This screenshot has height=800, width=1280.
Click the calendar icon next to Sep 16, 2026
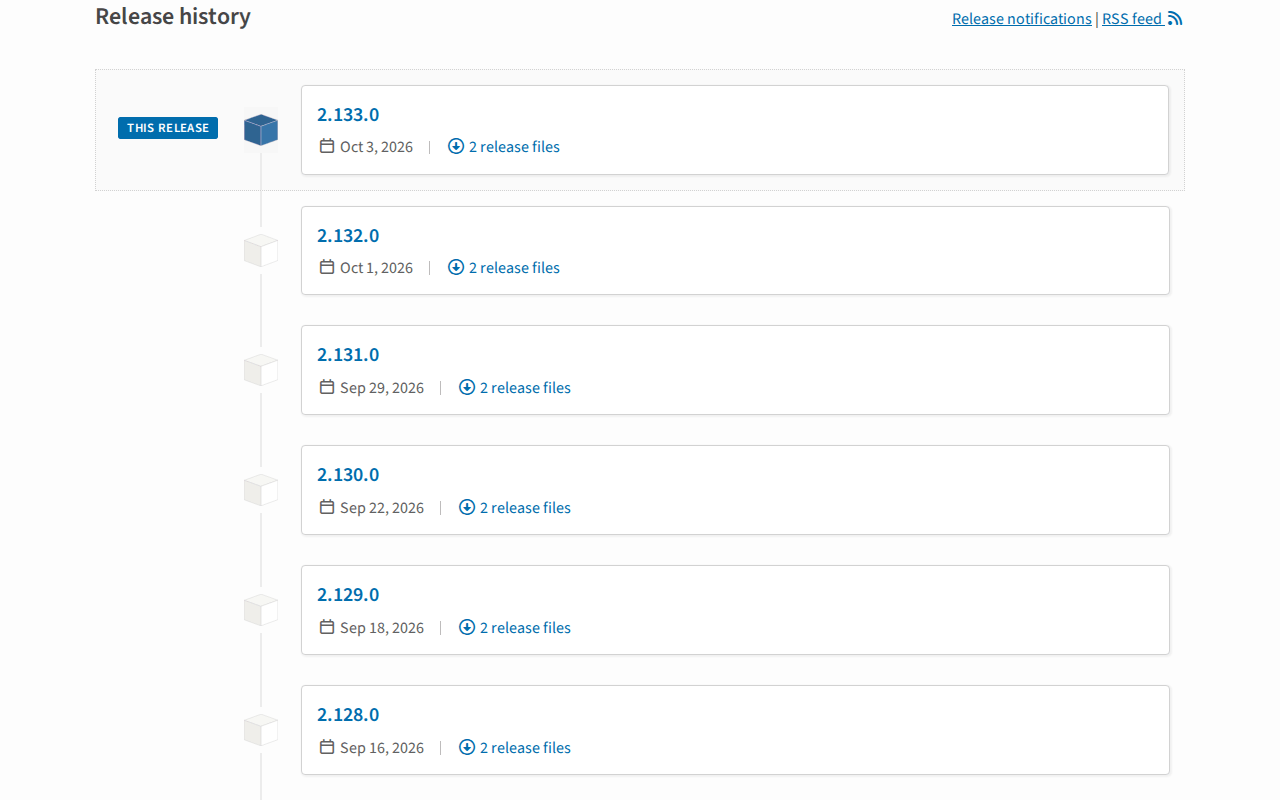[327, 747]
